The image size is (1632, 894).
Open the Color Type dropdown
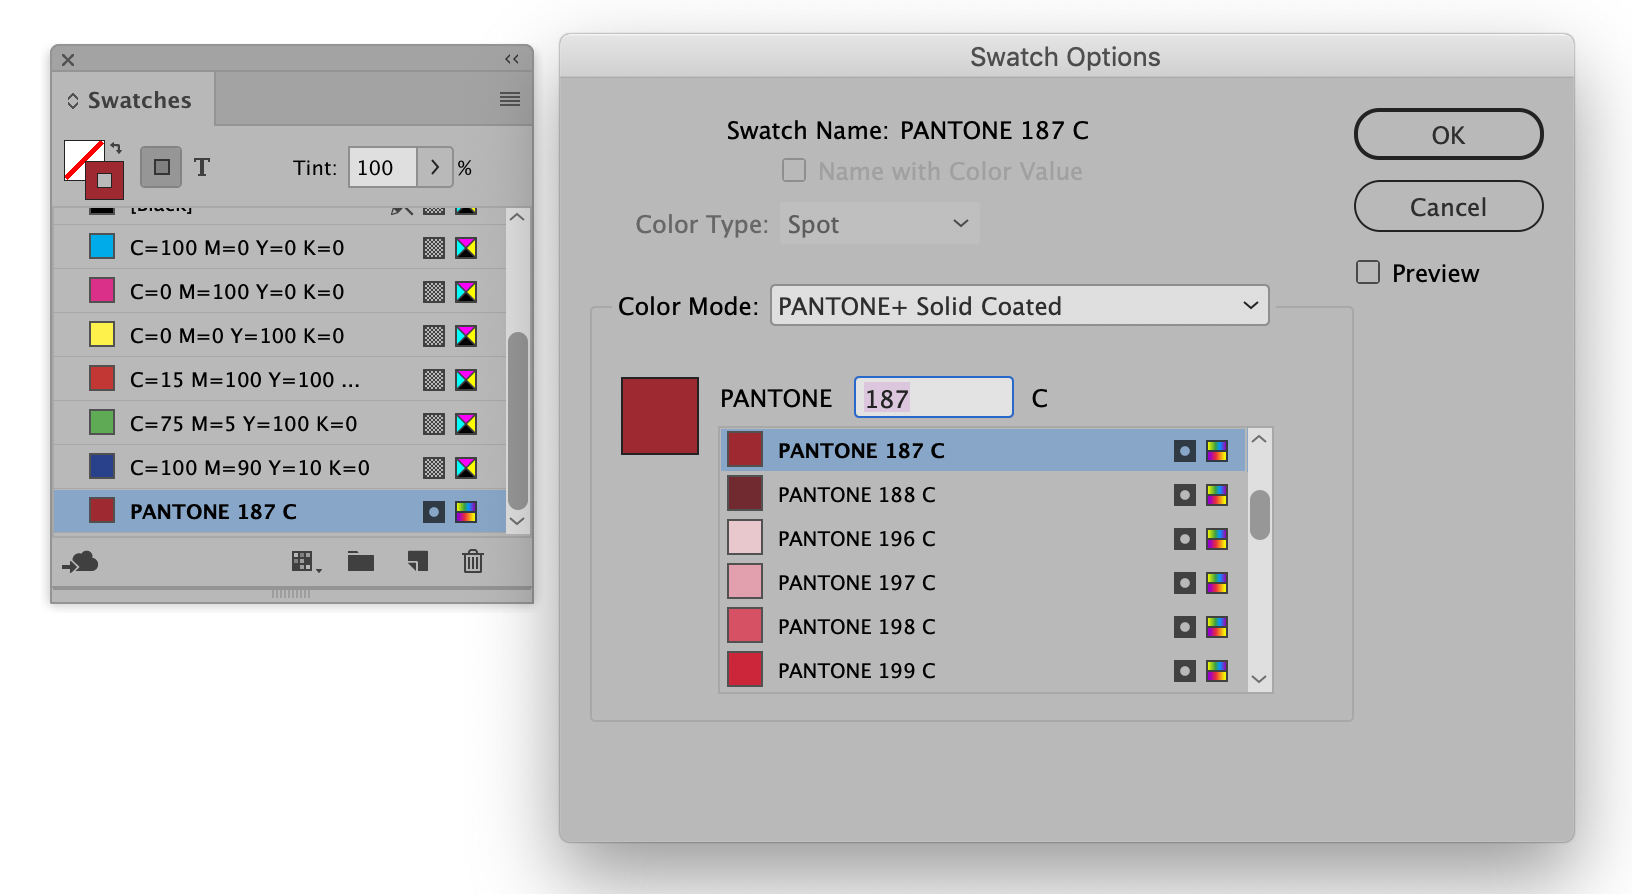click(x=878, y=223)
